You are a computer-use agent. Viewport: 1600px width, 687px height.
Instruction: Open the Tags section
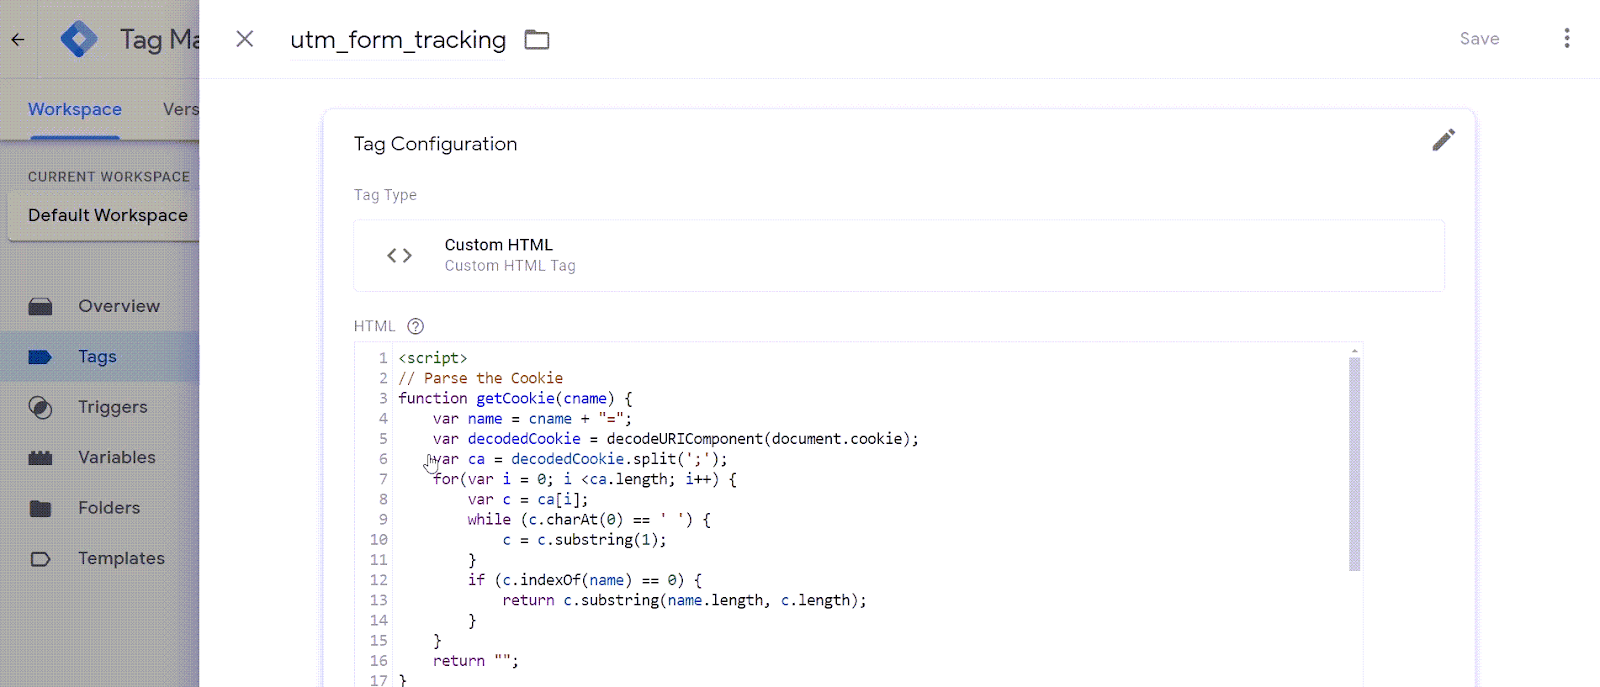(100, 357)
